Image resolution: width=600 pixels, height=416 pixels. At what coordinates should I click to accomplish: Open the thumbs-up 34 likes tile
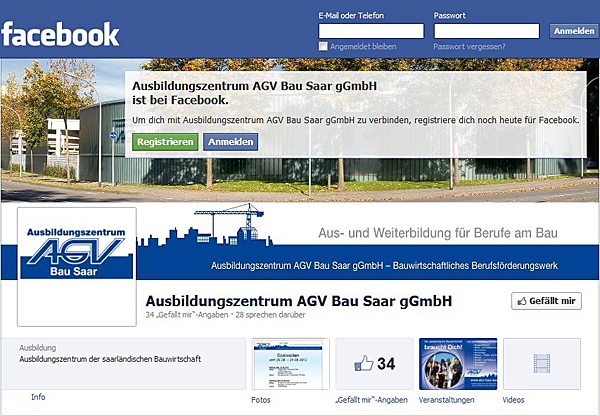(x=374, y=364)
